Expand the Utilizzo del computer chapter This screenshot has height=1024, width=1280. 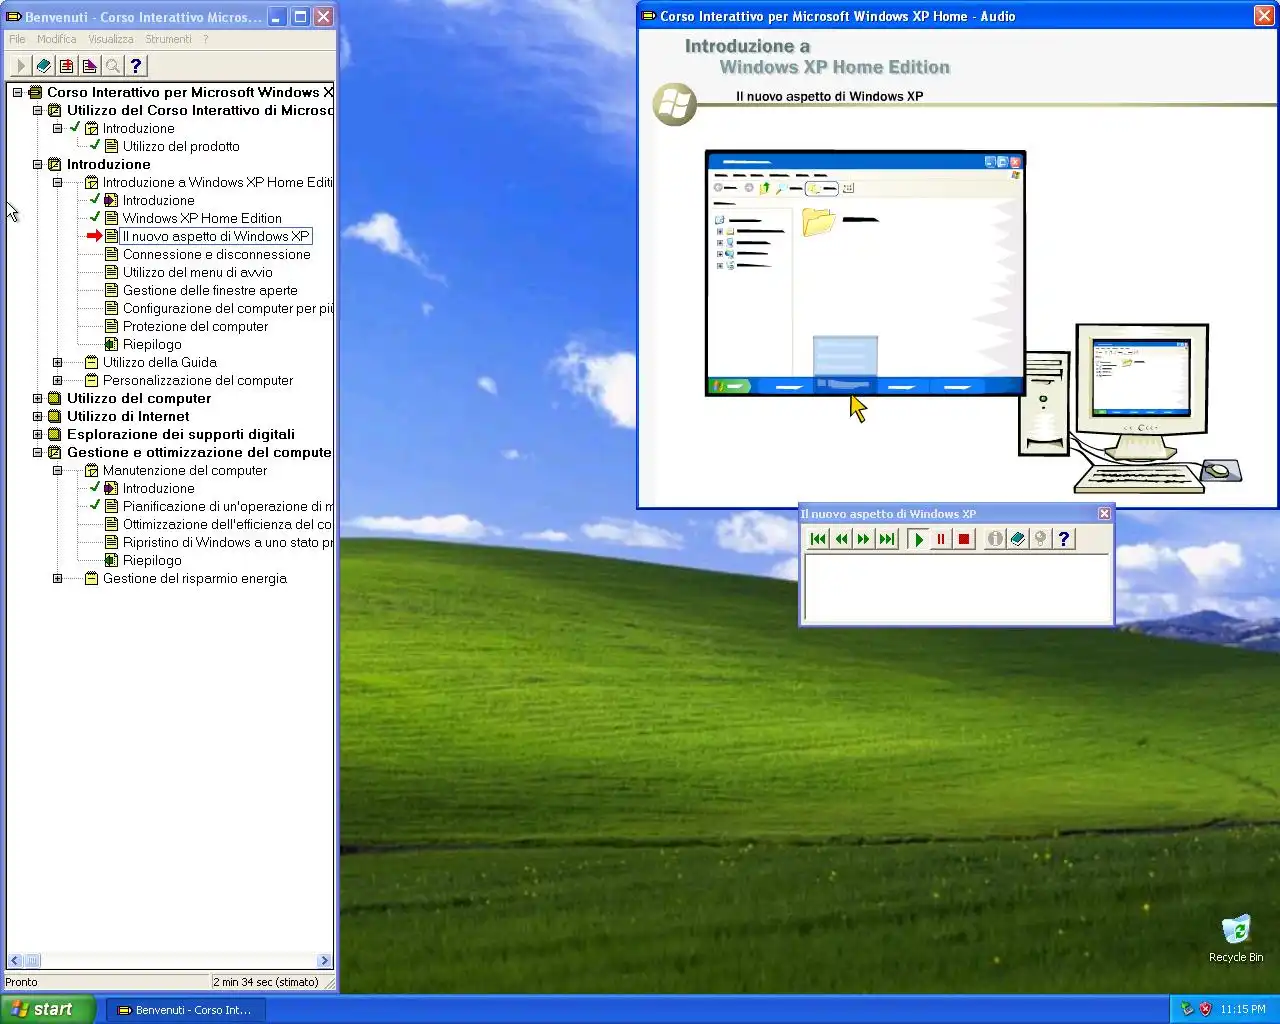(x=37, y=398)
